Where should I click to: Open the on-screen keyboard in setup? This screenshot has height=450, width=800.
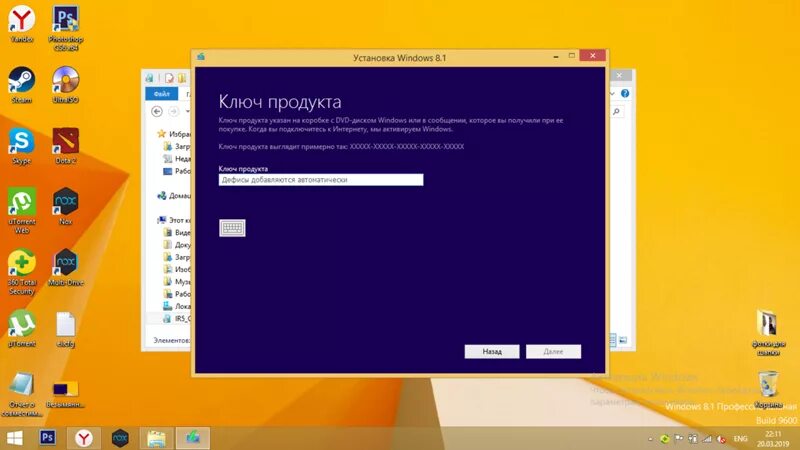coord(232,228)
